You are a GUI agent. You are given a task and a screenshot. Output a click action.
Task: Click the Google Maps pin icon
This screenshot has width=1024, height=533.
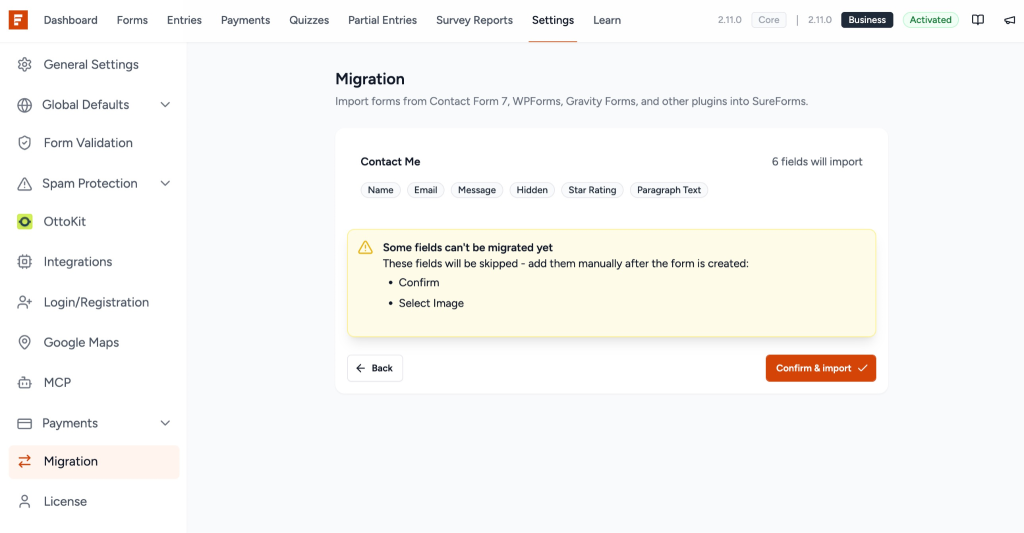[25, 342]
